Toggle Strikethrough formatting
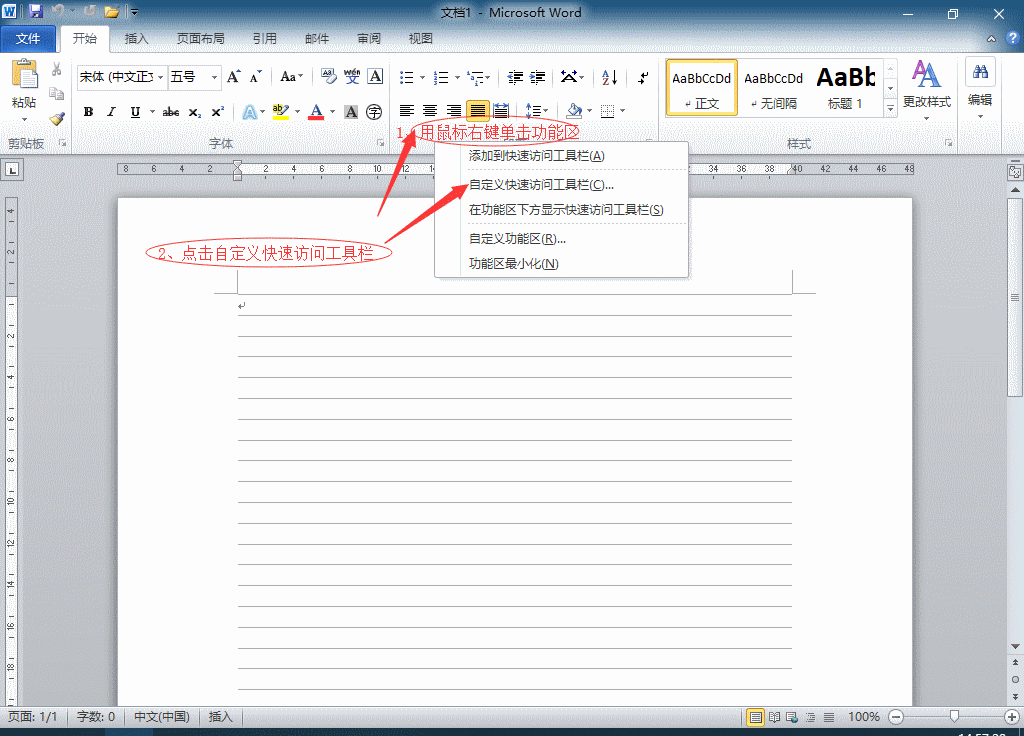 point(171,112)
